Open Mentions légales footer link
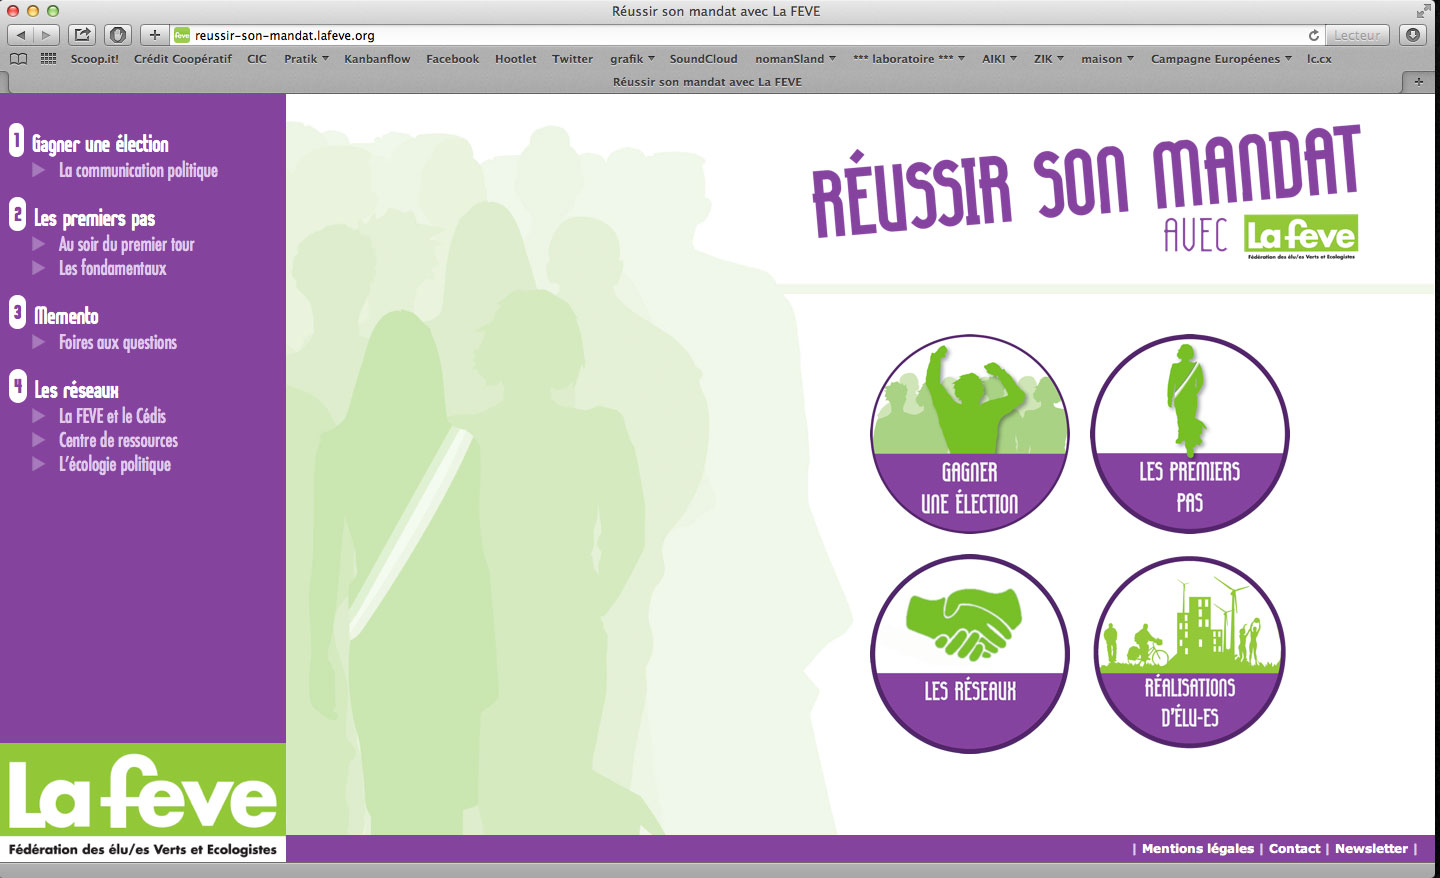 pyautogui.click(x=1198, y=849)
